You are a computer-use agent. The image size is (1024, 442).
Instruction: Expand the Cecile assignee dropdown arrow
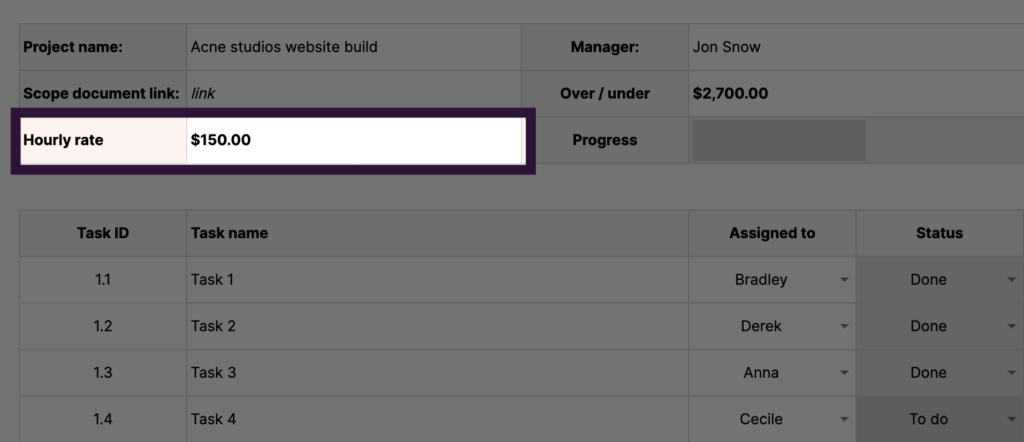(x=844, y=420)
